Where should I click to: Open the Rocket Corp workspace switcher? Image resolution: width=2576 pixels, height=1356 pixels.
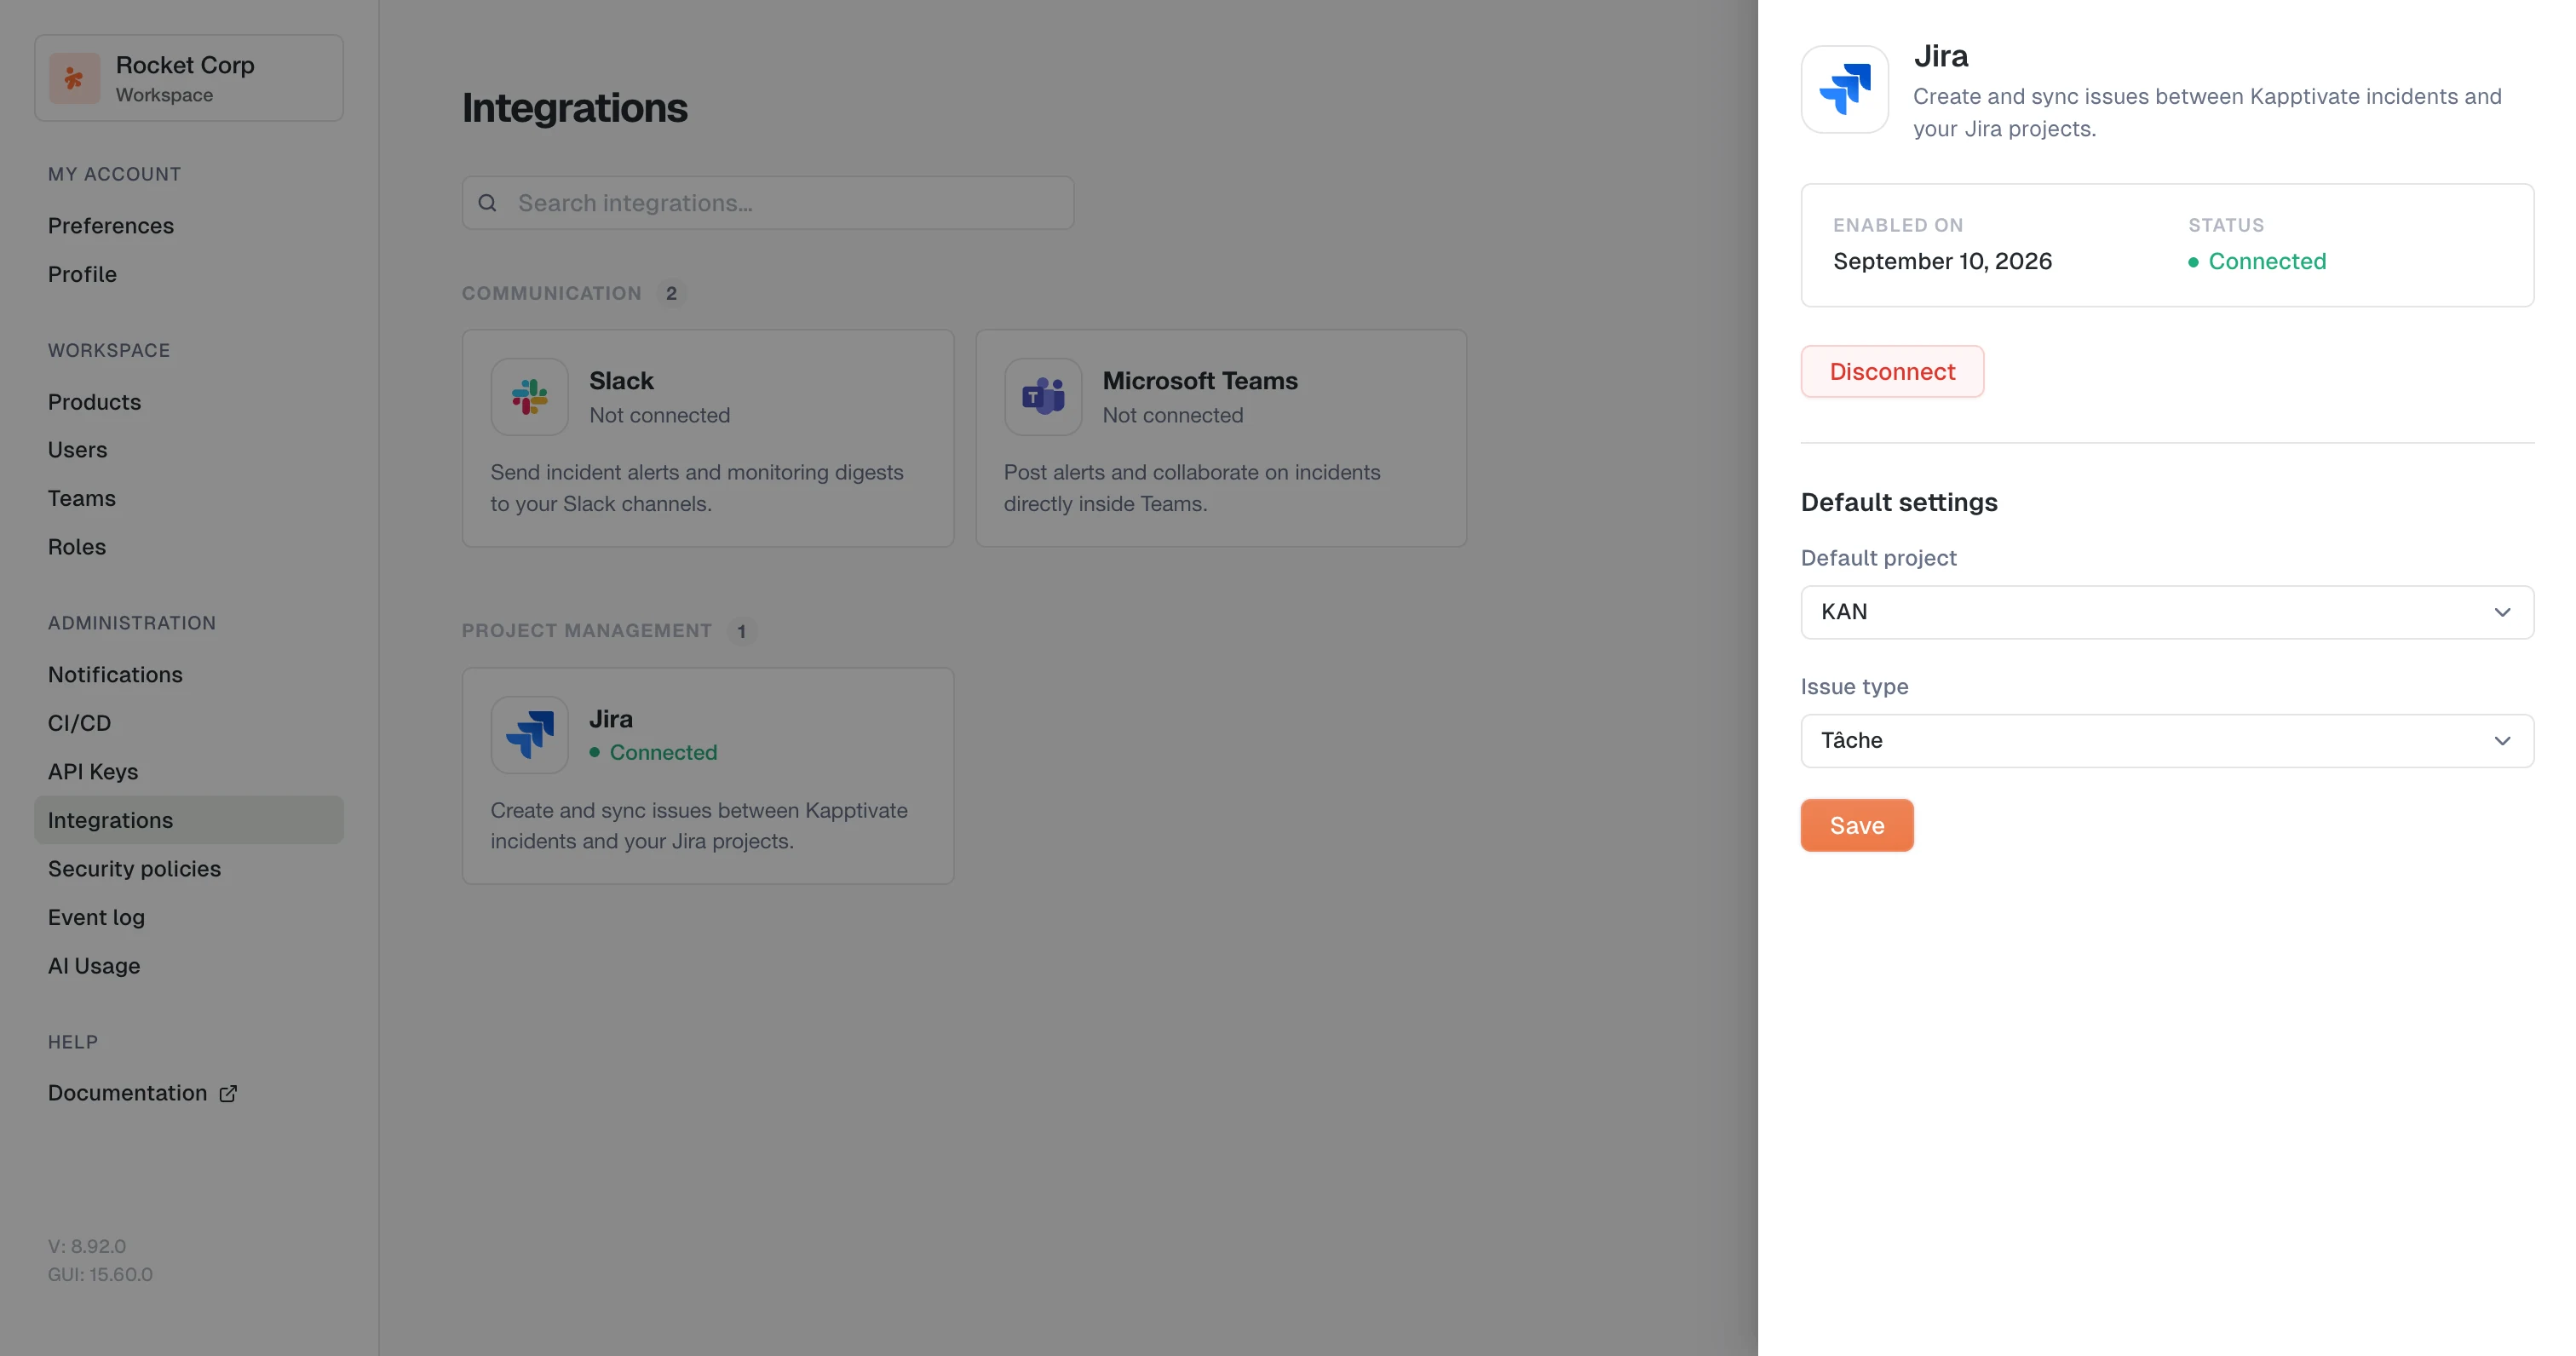(189, 78)
